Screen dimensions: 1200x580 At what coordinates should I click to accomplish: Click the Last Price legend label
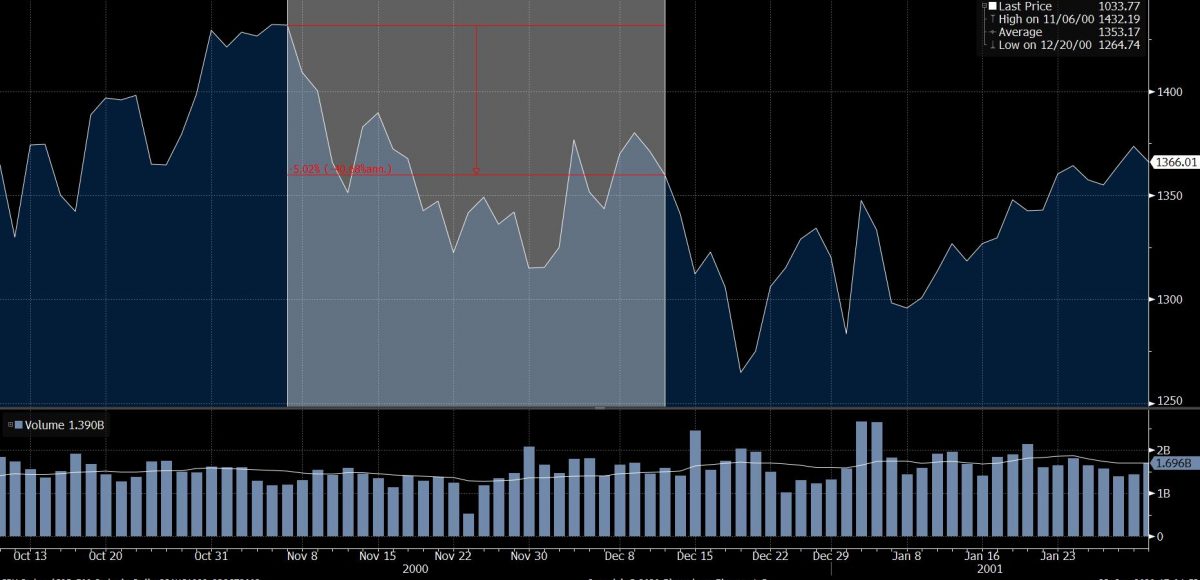tap(1024, 6)
